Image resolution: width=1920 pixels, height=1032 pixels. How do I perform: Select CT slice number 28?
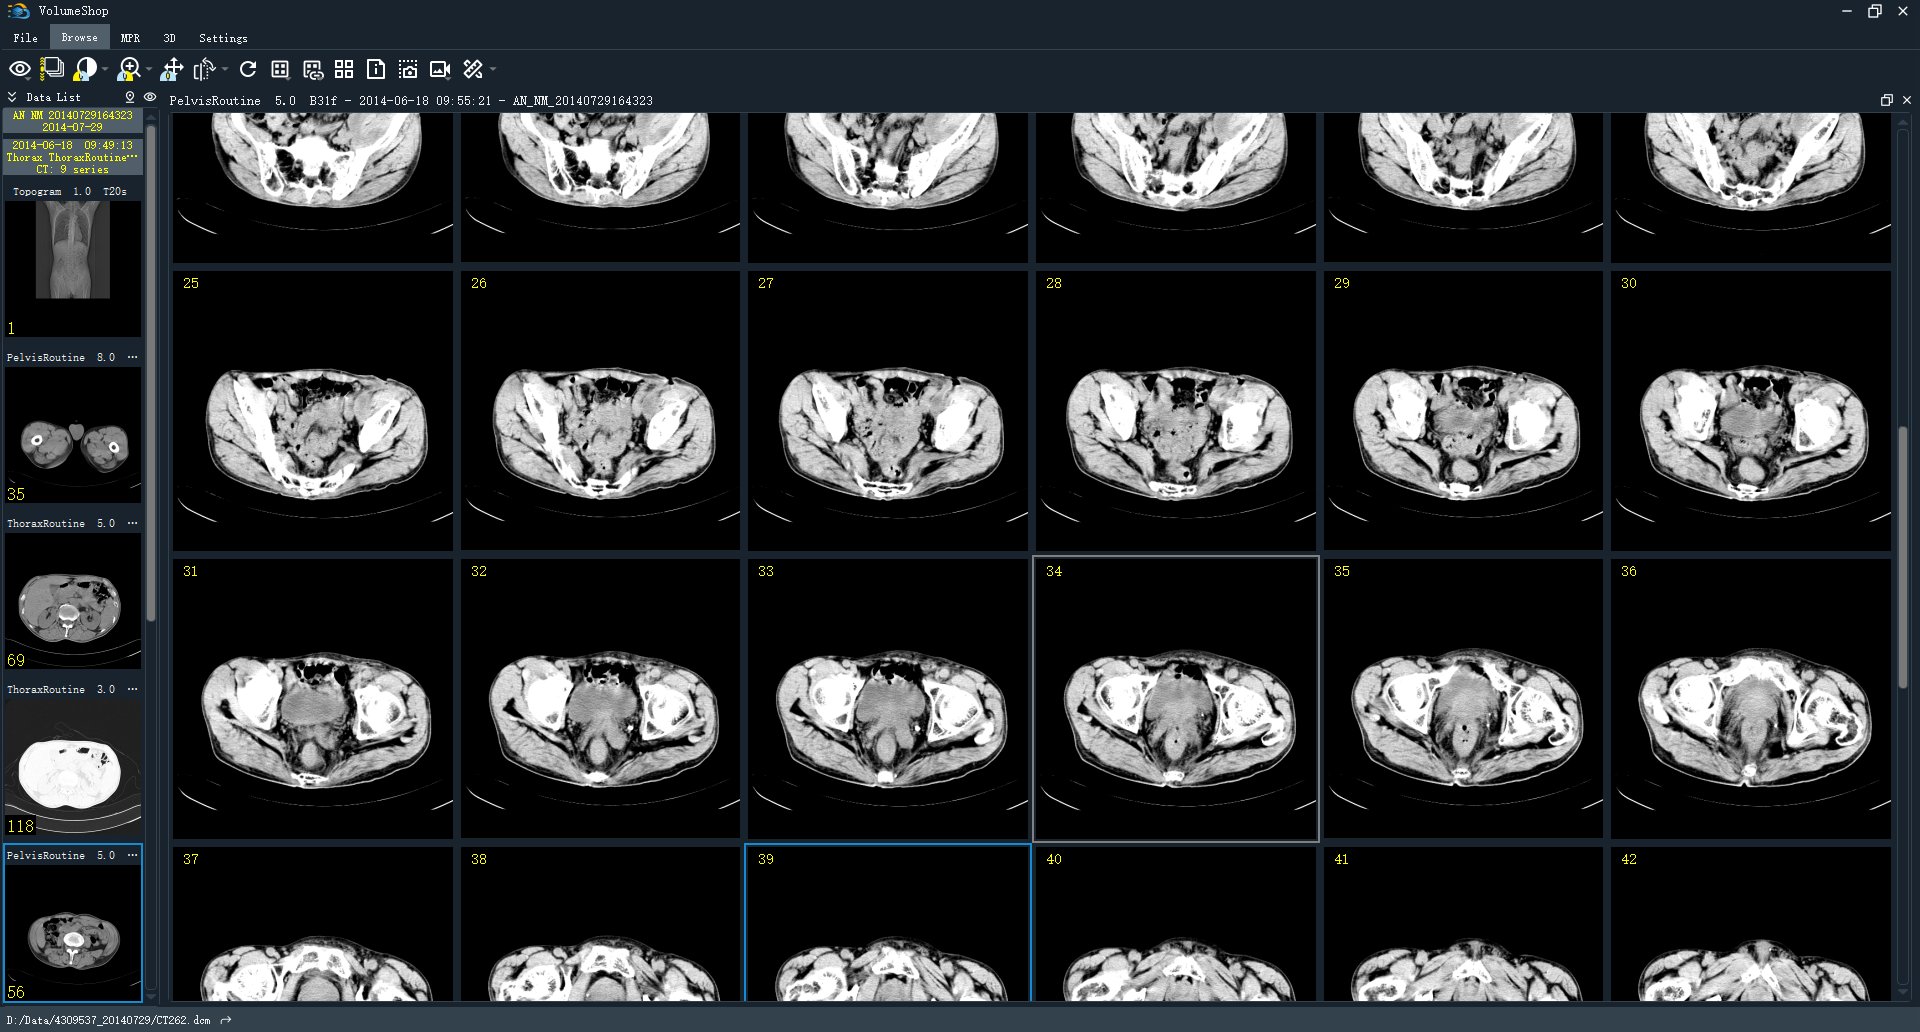[1176, 411]
